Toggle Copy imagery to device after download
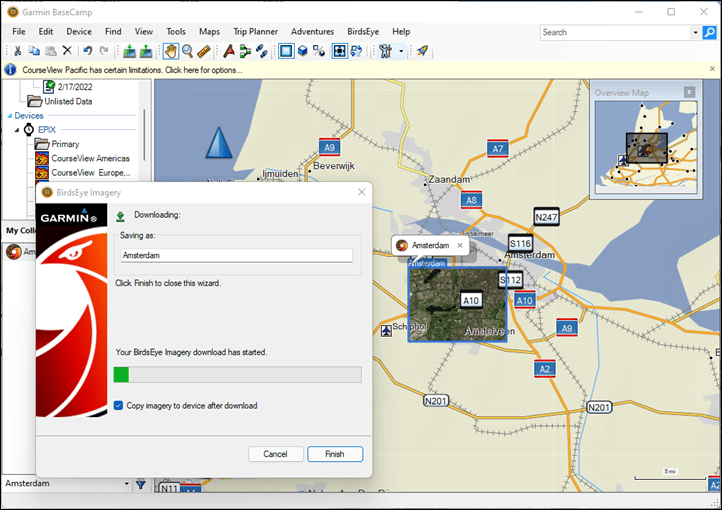 118,406
